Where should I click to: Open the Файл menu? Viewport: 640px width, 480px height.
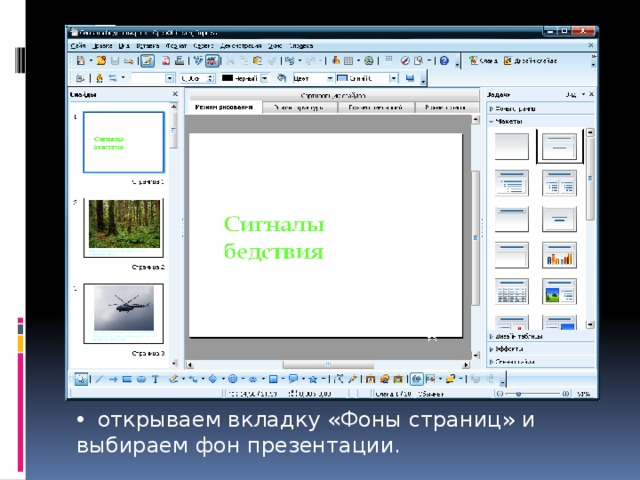click(78, 46)
